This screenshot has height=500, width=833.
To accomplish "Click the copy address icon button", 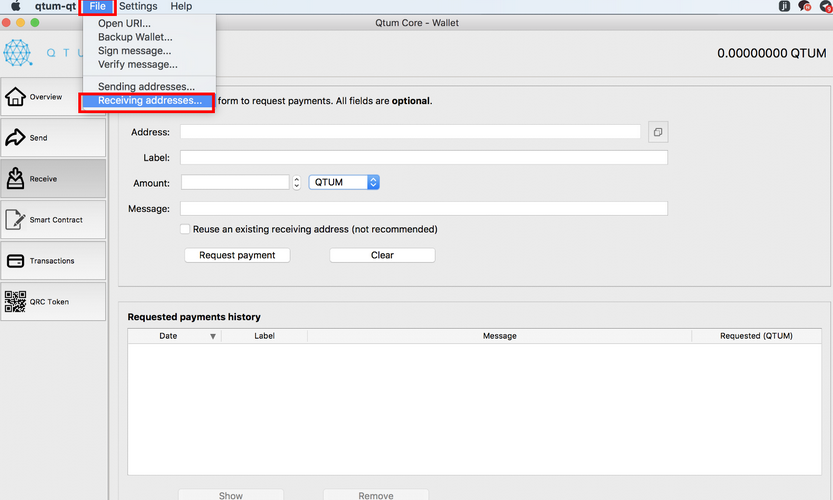I will pyautogui.click(x=658, y=132).
